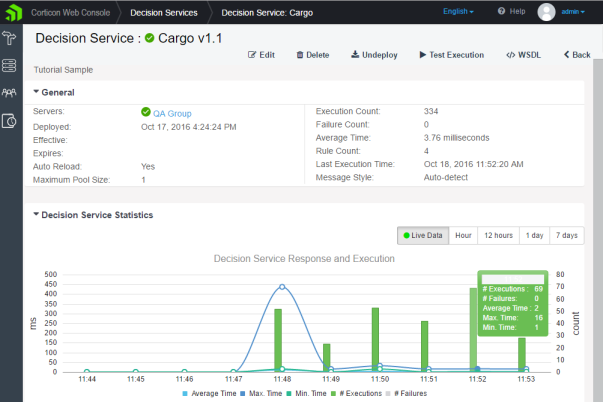This screenshot has height=402, width=603.
Task: Click the Edit button
Action: pyautogui.click(x=262, y=55)
